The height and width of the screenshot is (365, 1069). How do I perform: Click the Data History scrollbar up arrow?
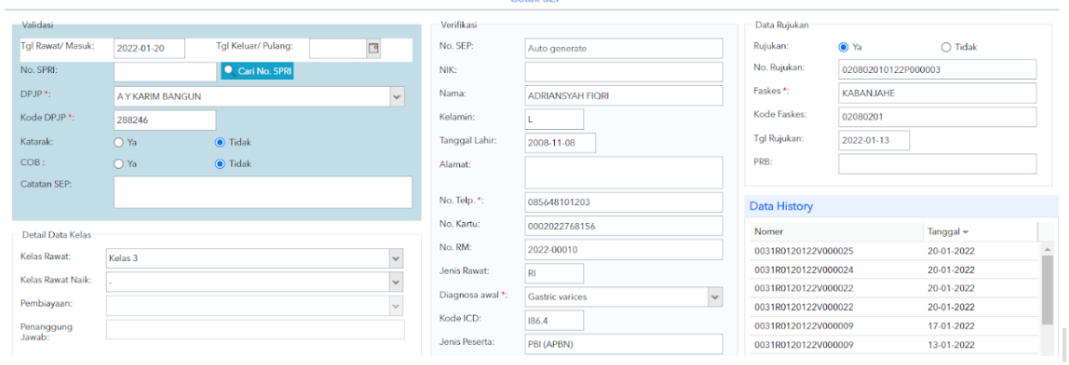click(1047, 250)
